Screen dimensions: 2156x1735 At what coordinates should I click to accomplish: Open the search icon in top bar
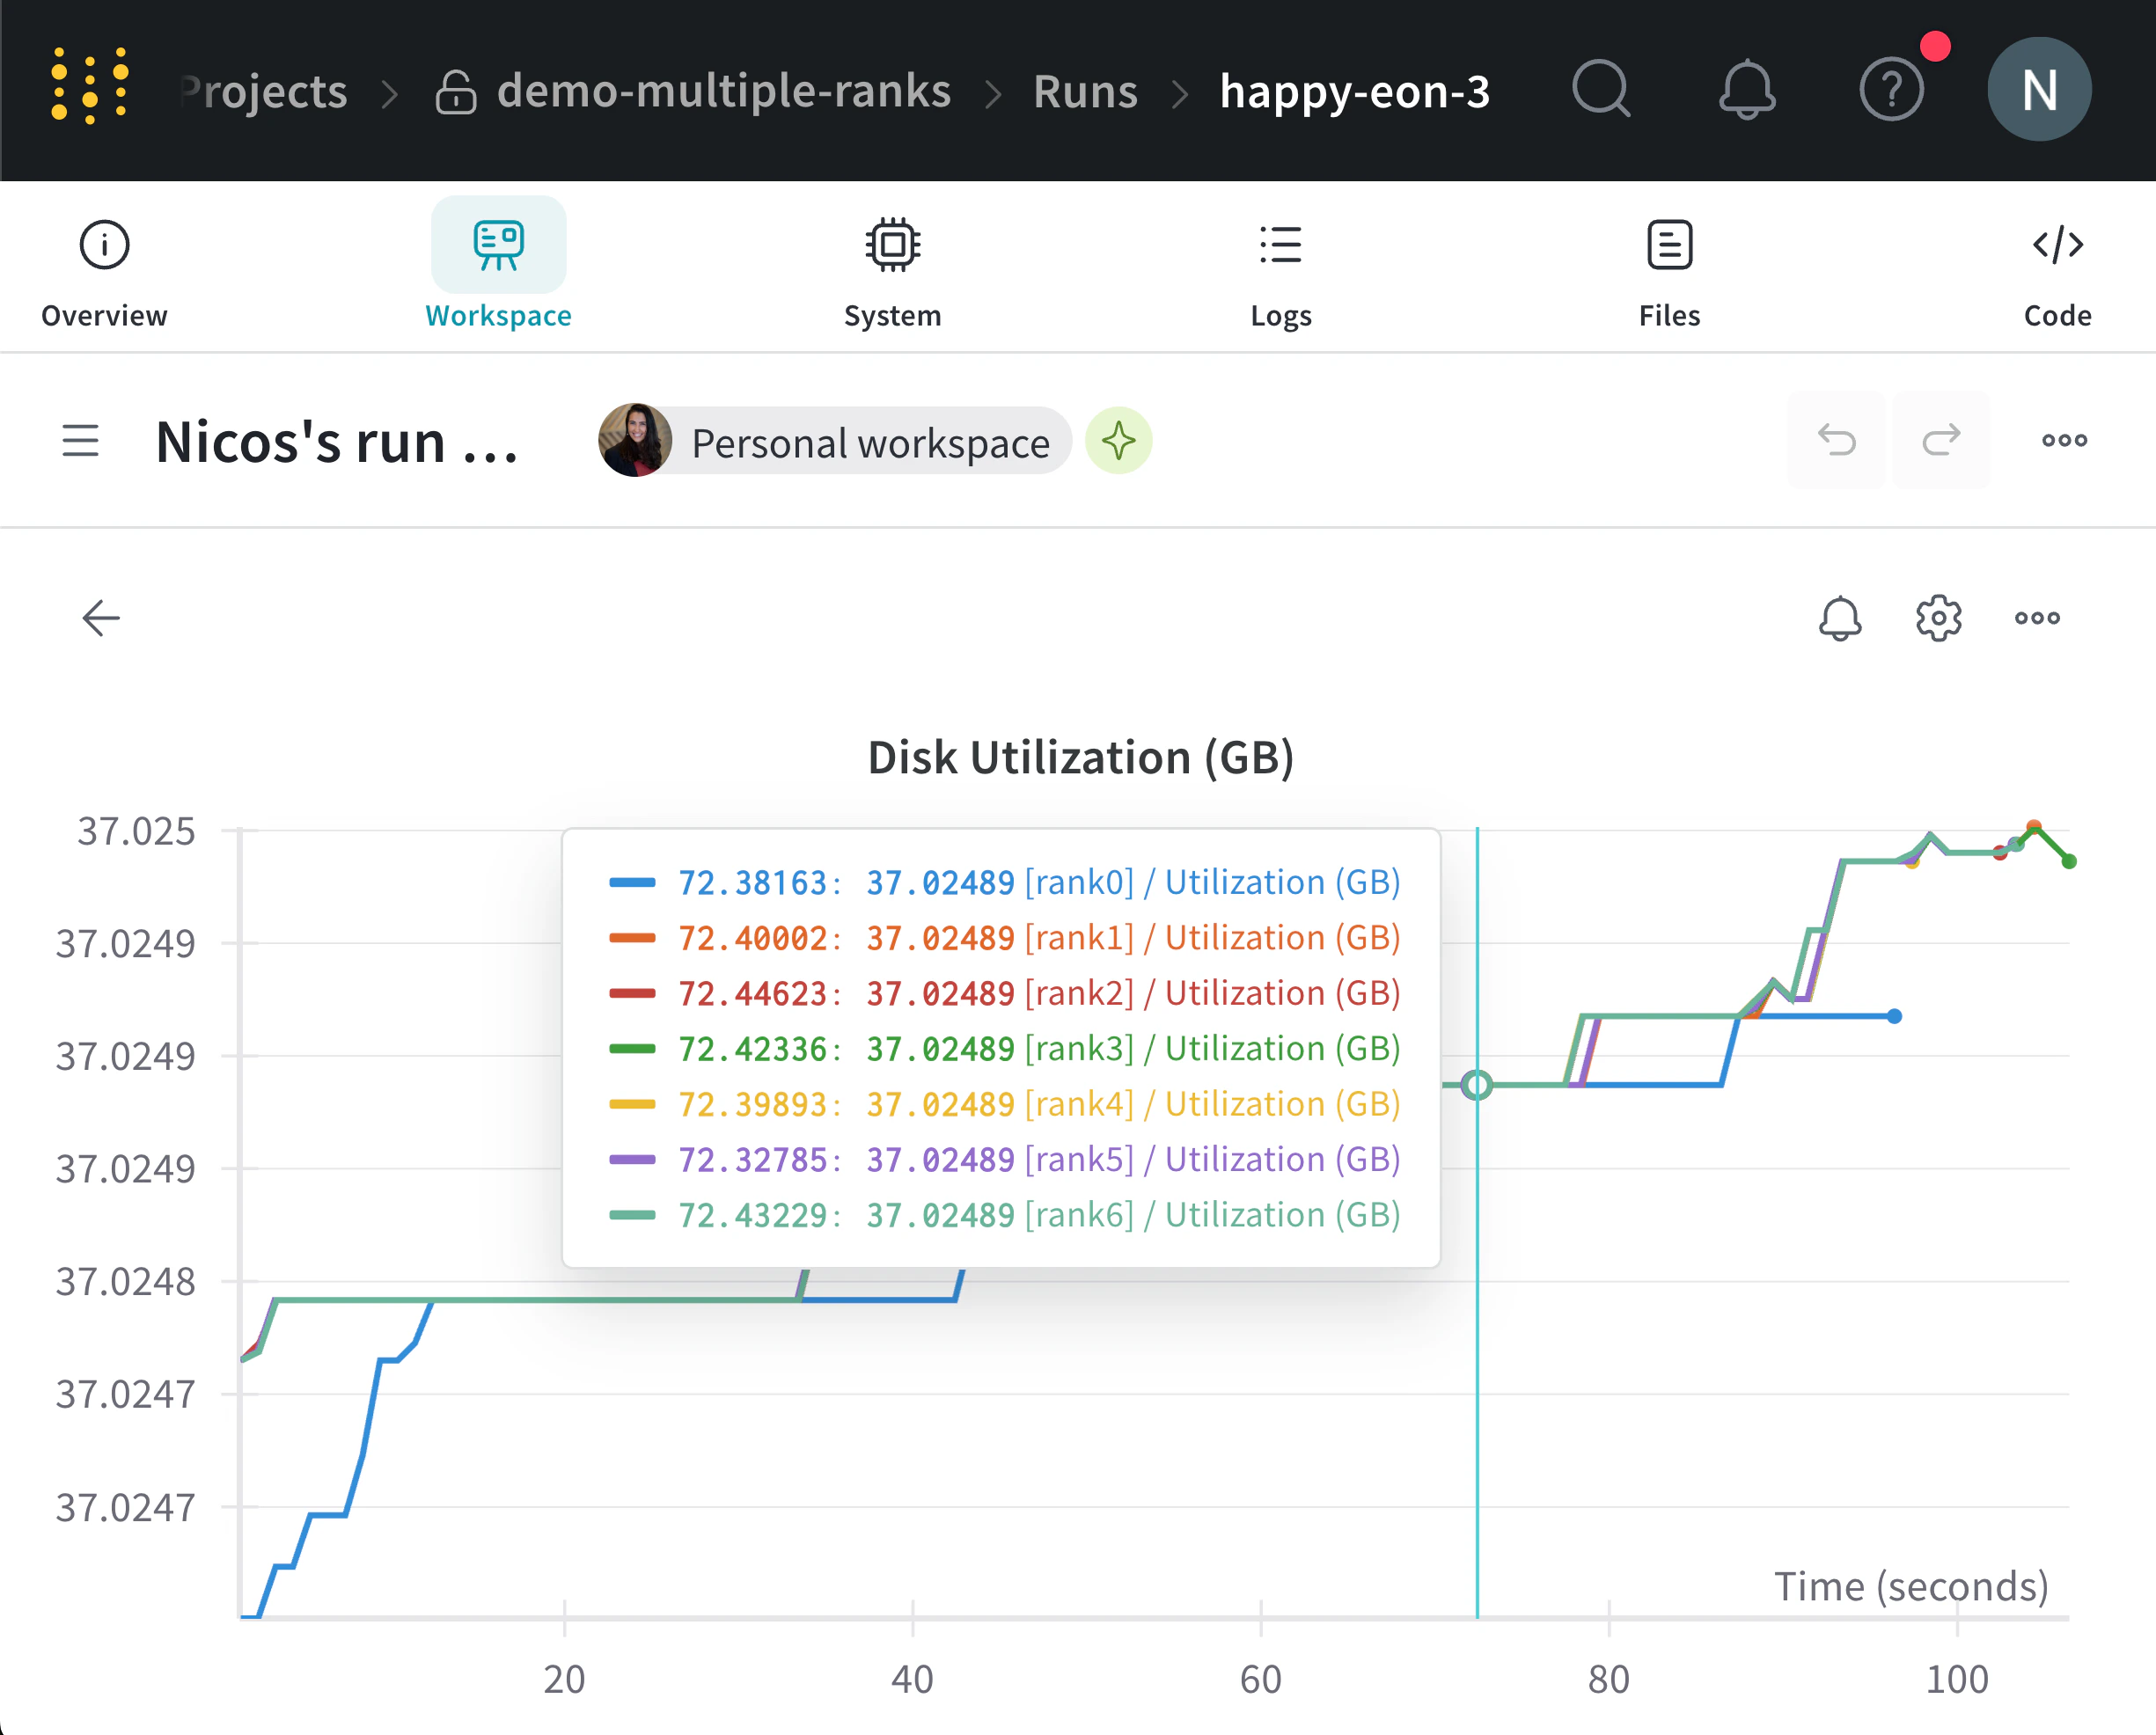(1600, 90)
